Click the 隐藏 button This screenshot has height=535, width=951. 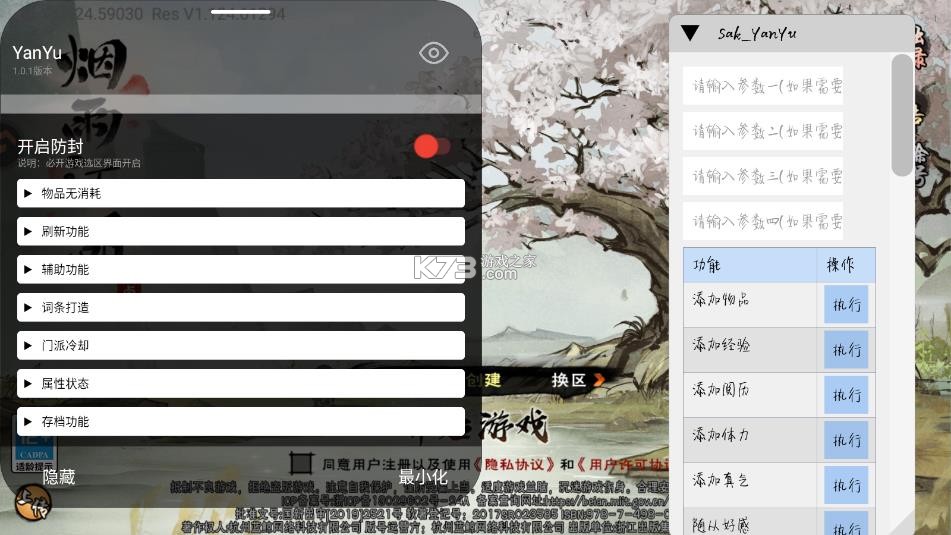pyautogui.click(x=59, y=477)
